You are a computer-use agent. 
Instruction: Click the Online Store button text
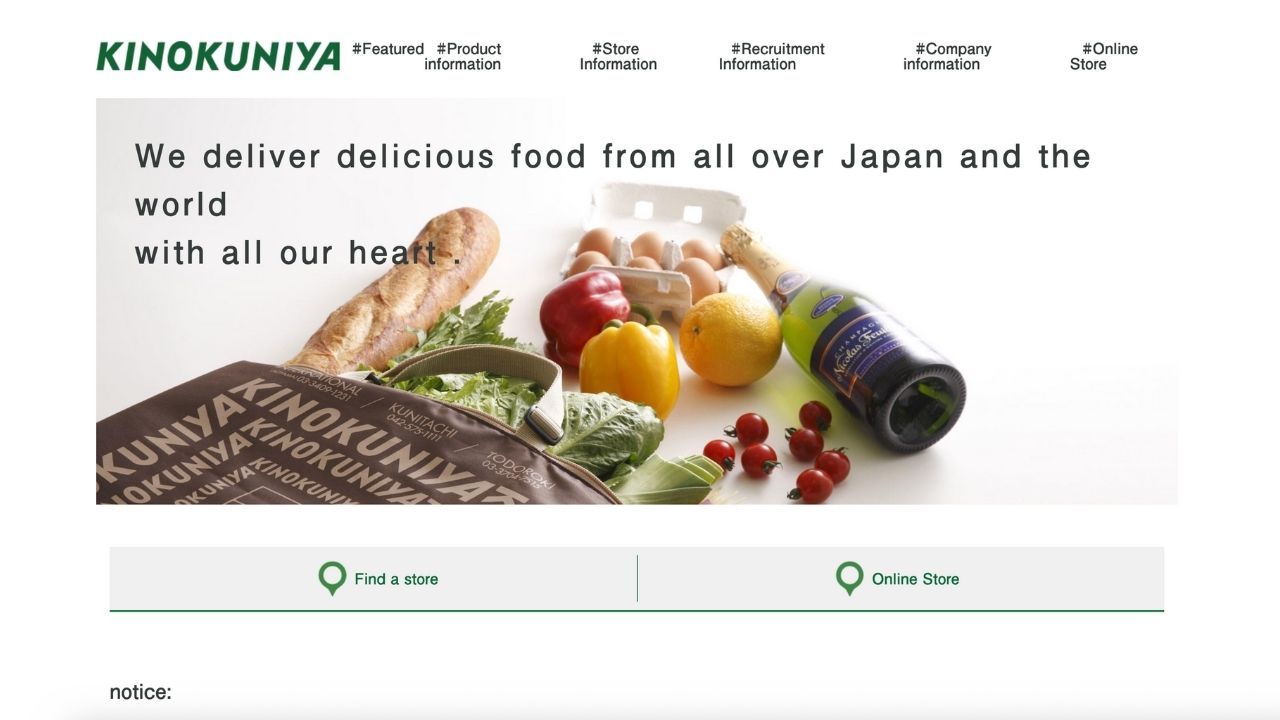[x=915, y=579]
